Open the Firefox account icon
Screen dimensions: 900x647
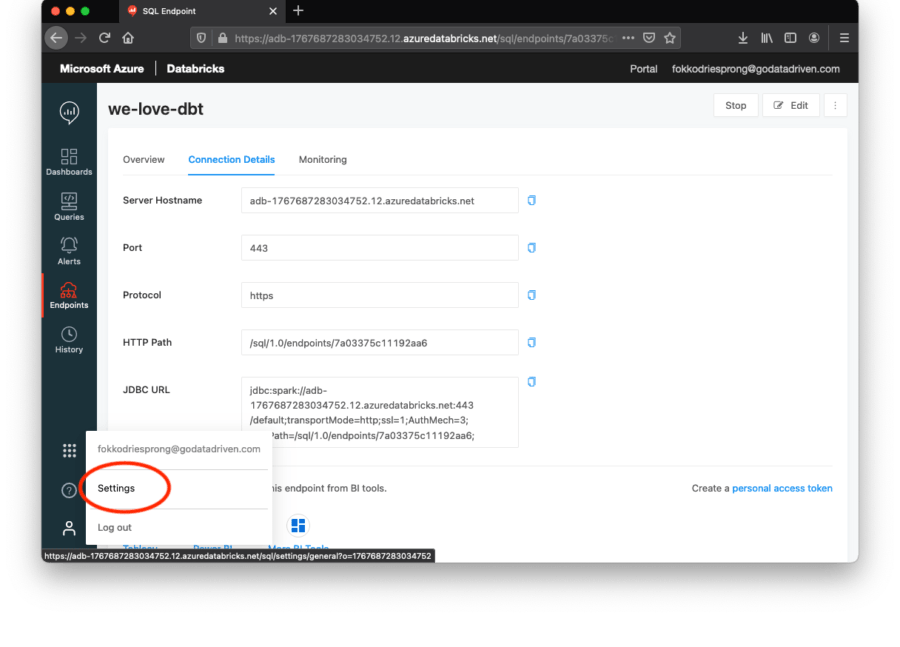814,38
